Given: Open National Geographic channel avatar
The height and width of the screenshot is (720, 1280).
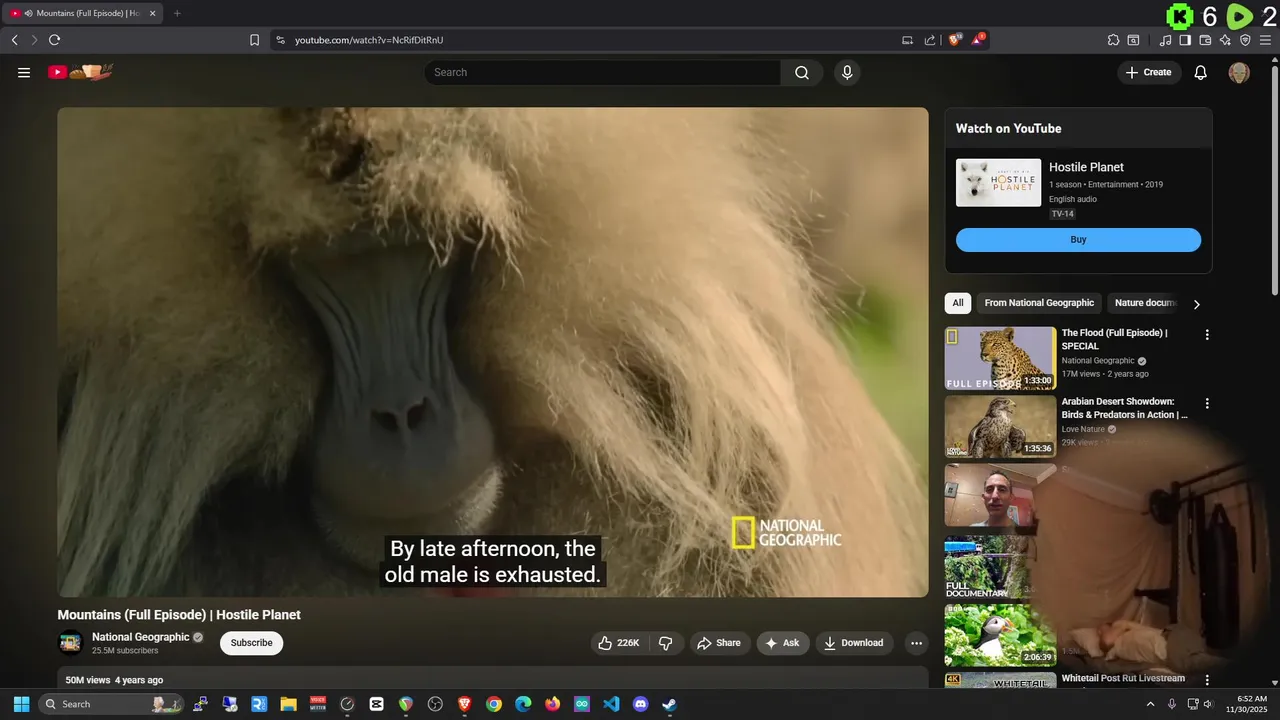Looking at the screenshot, I should point(70,643).
